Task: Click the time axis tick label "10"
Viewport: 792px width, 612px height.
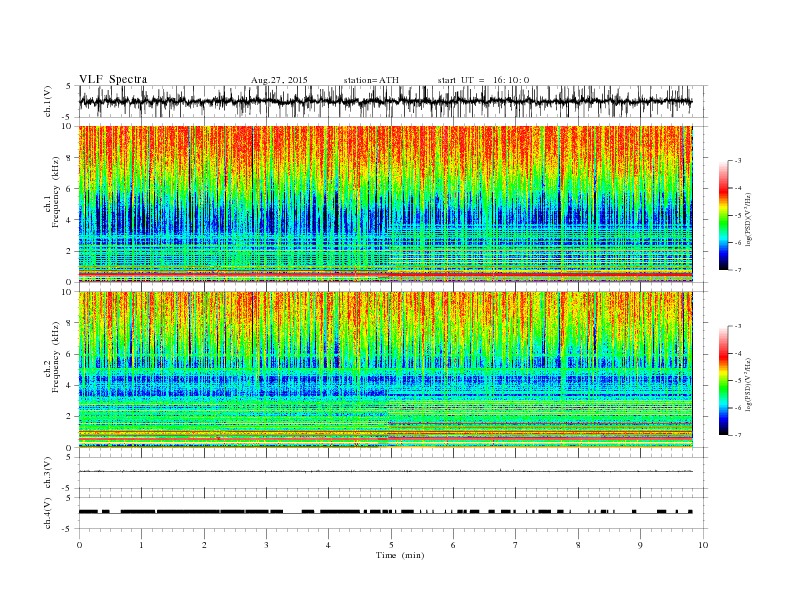Action: (703, 545)
